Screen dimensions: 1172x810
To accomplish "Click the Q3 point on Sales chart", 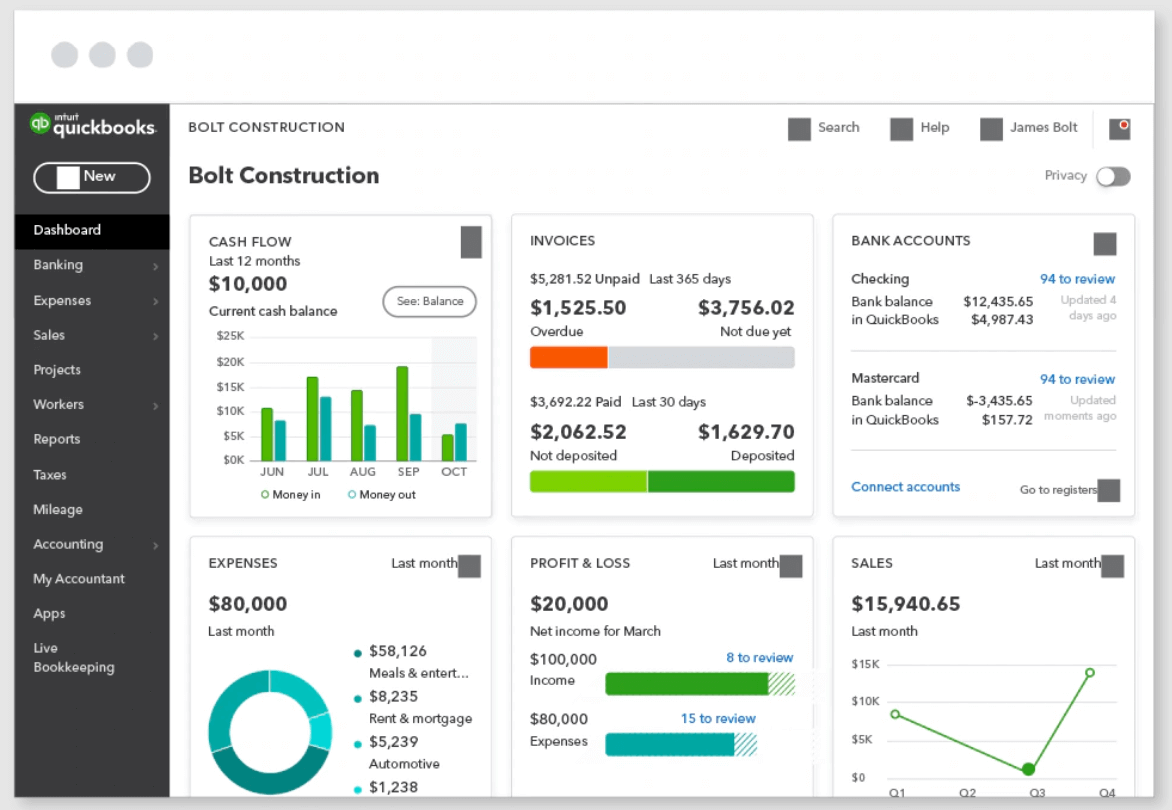I will click(x=1028, y=769).
